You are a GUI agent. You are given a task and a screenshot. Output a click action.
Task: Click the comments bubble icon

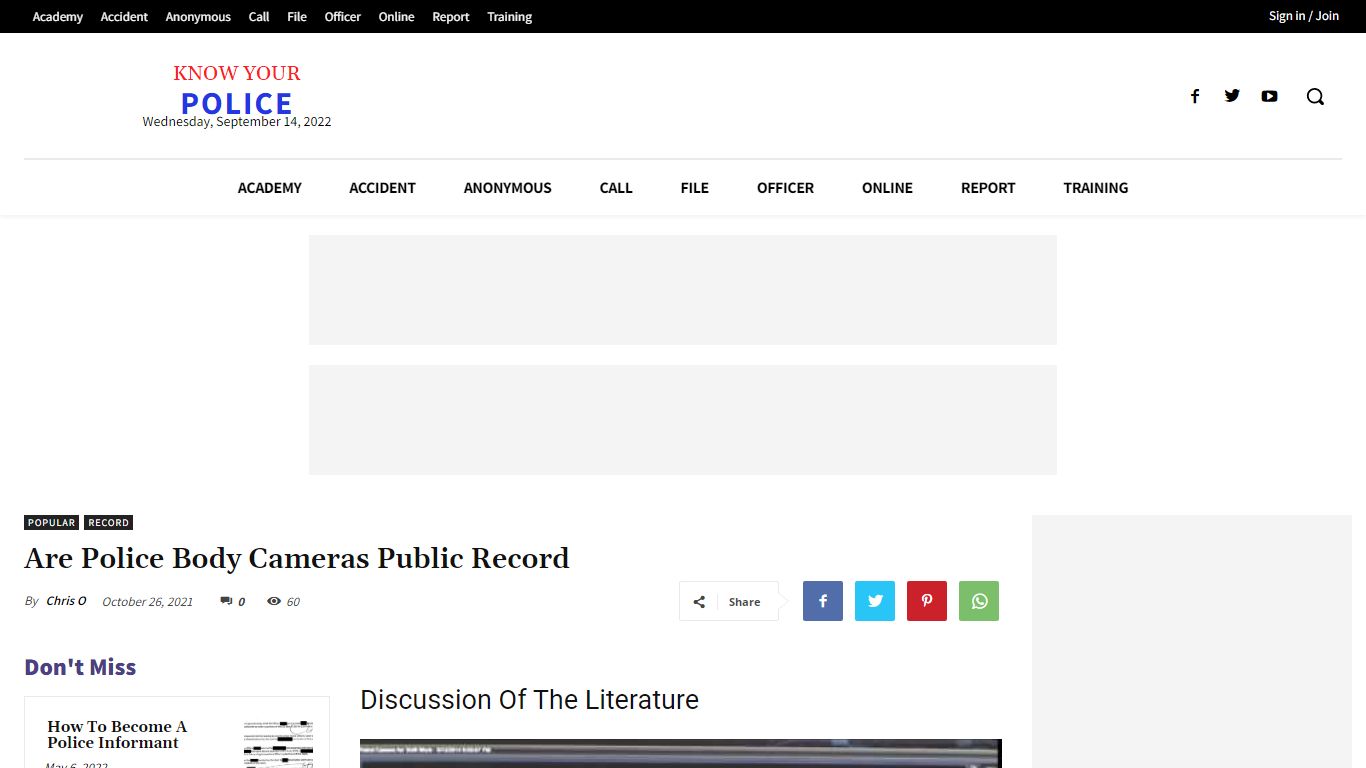pos(226,601)
